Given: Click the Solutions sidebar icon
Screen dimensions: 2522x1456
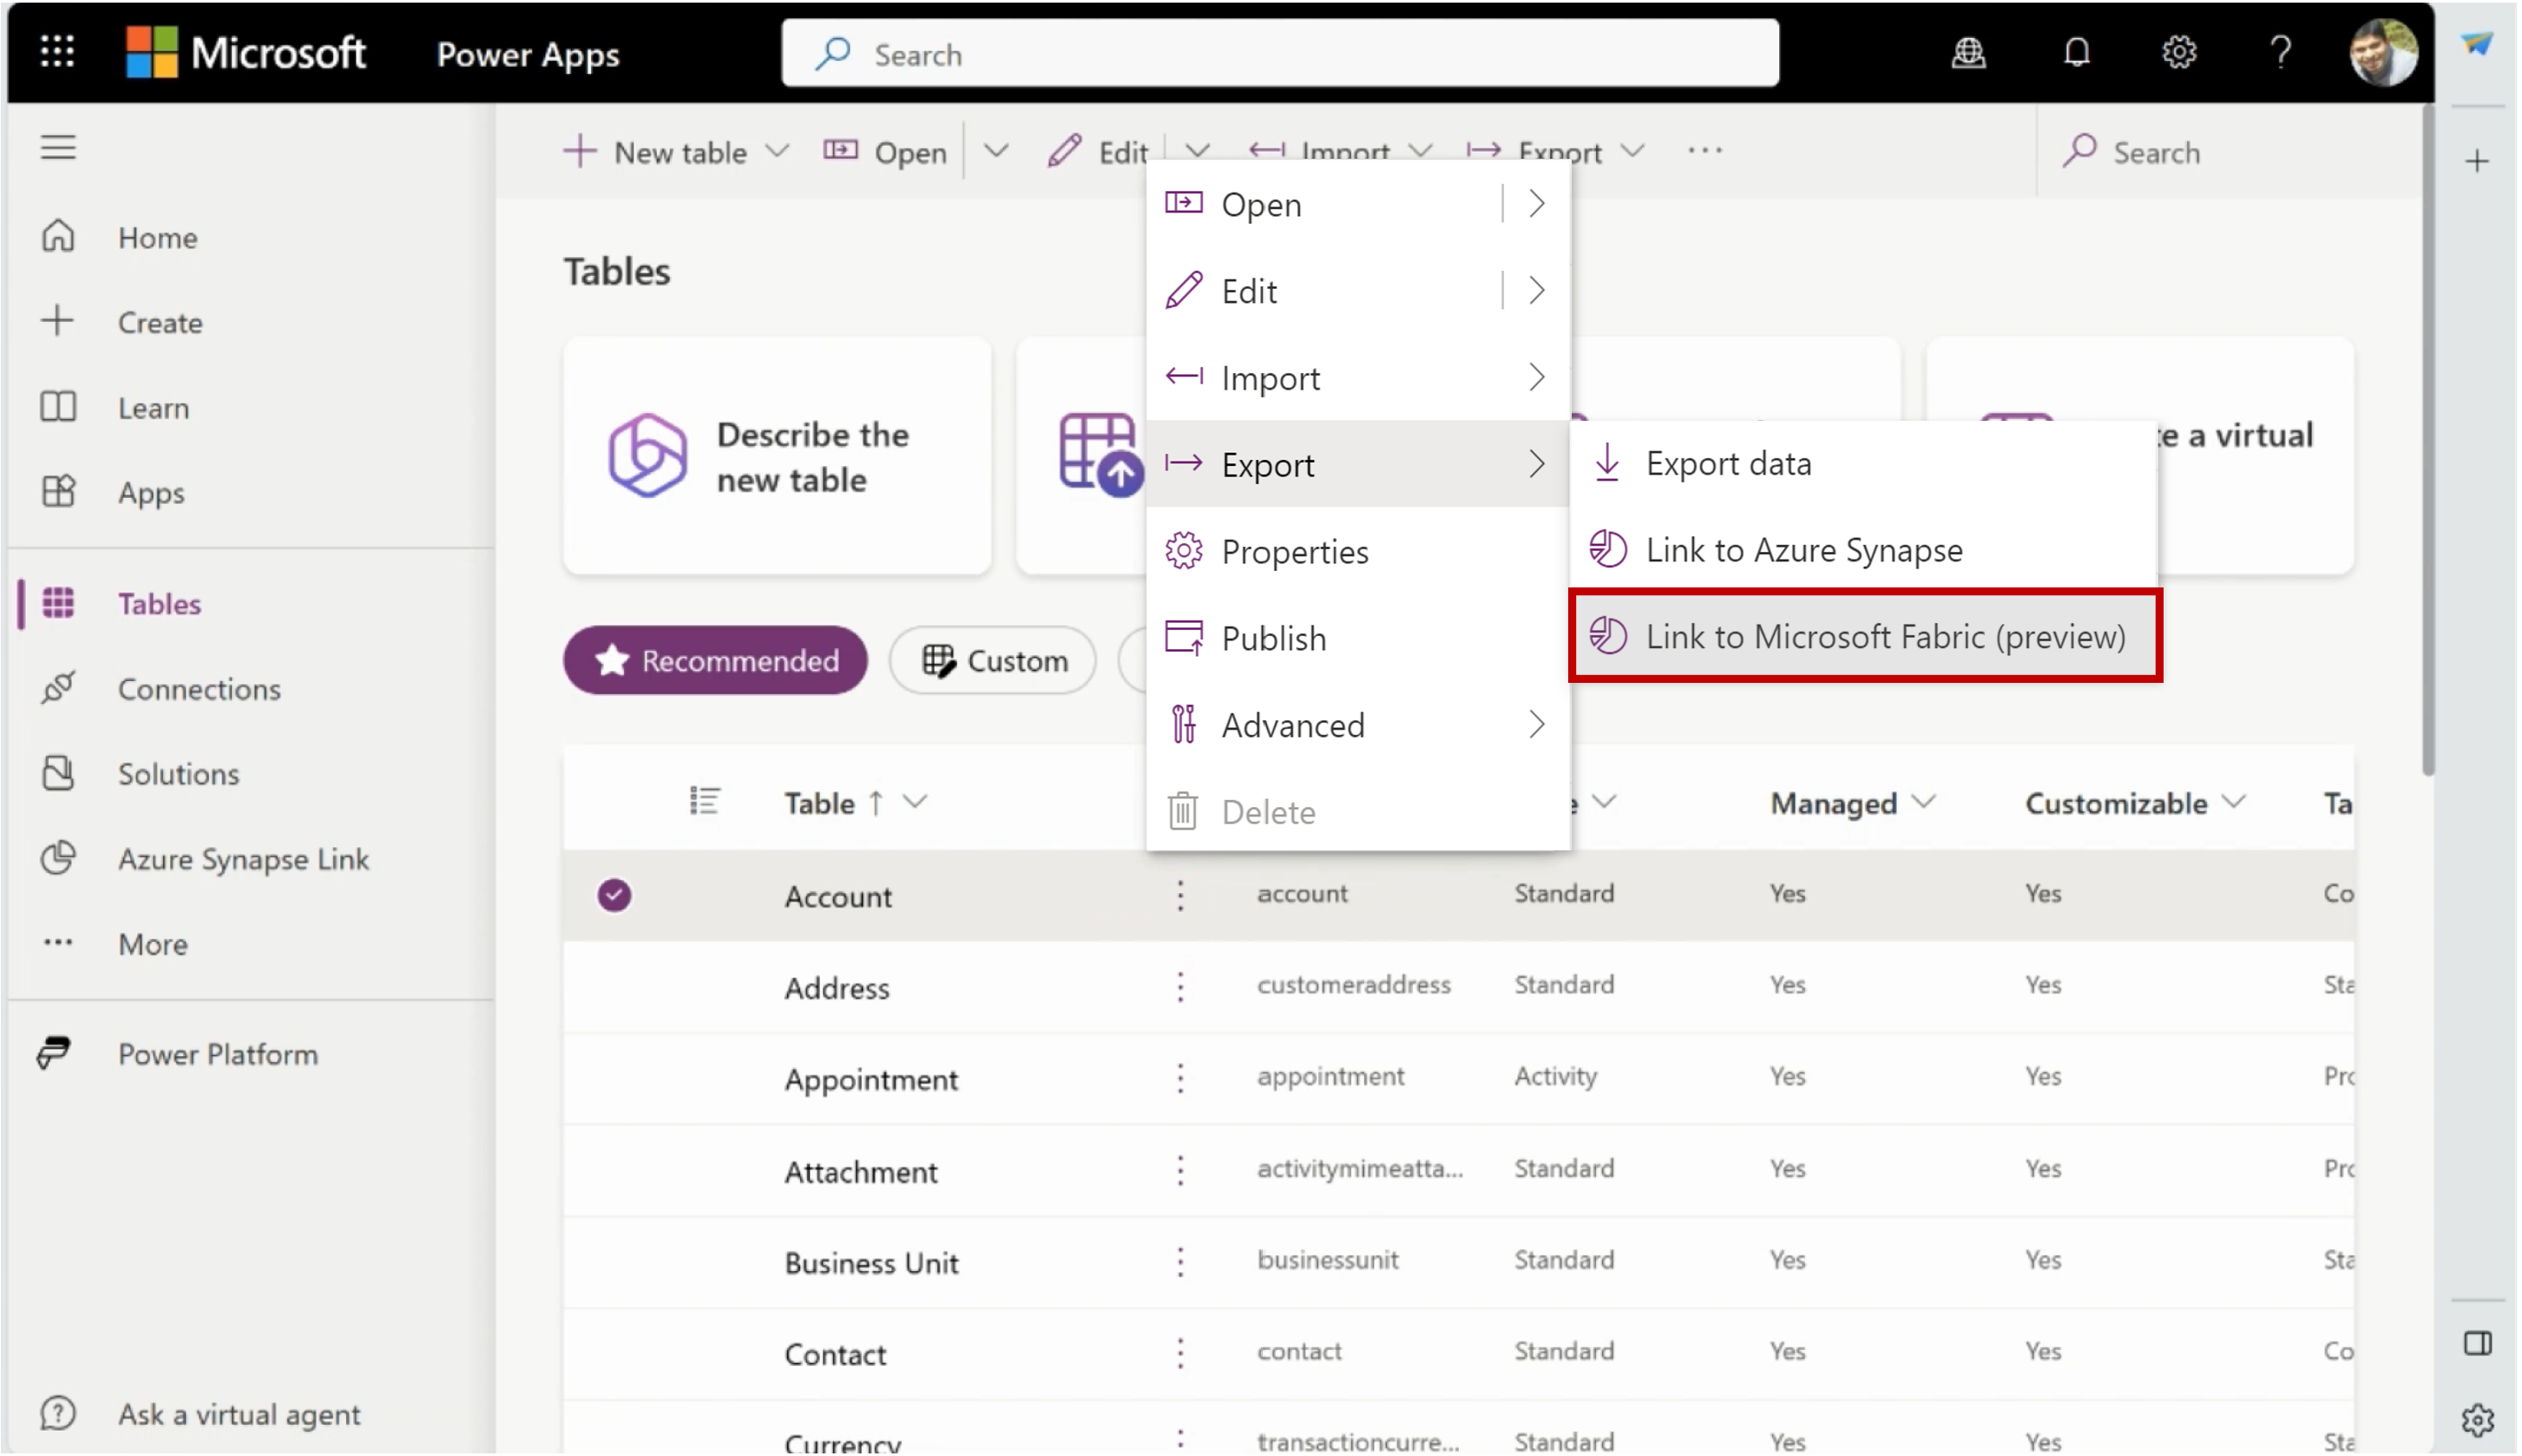Looking at the screenshot, I should [x=59, y=773].
